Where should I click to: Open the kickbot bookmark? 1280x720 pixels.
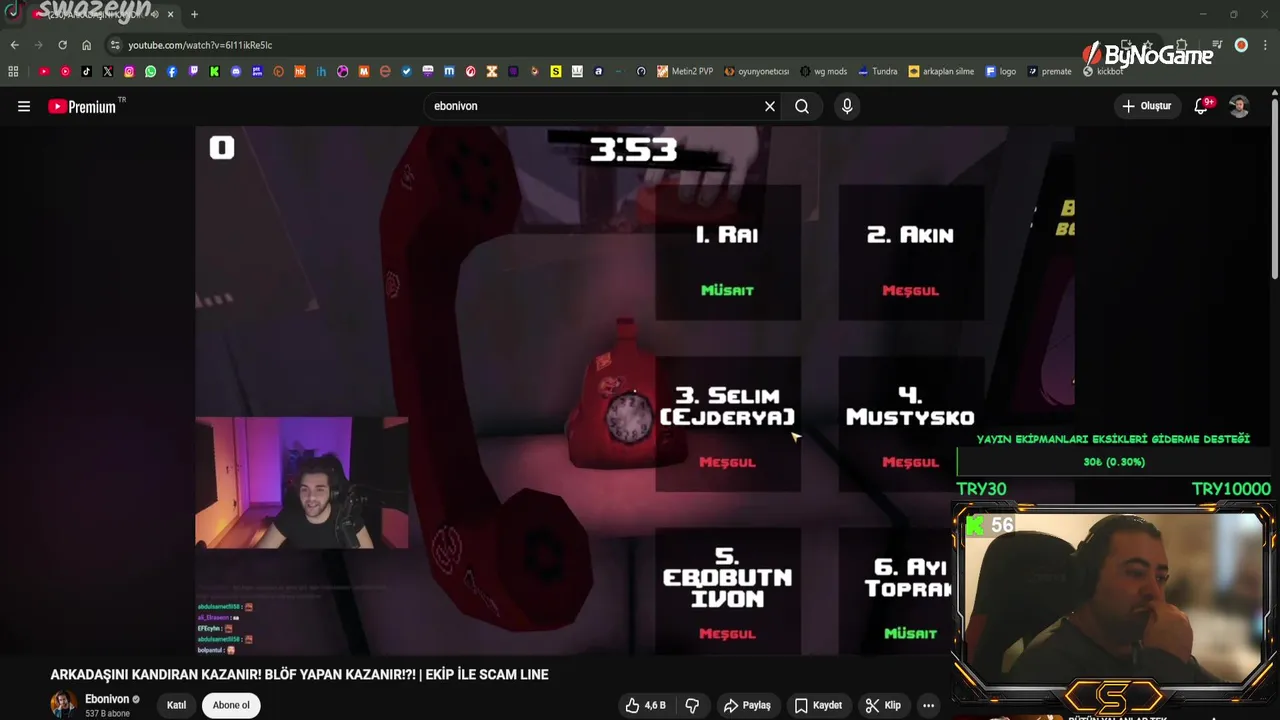[1103, 72]
